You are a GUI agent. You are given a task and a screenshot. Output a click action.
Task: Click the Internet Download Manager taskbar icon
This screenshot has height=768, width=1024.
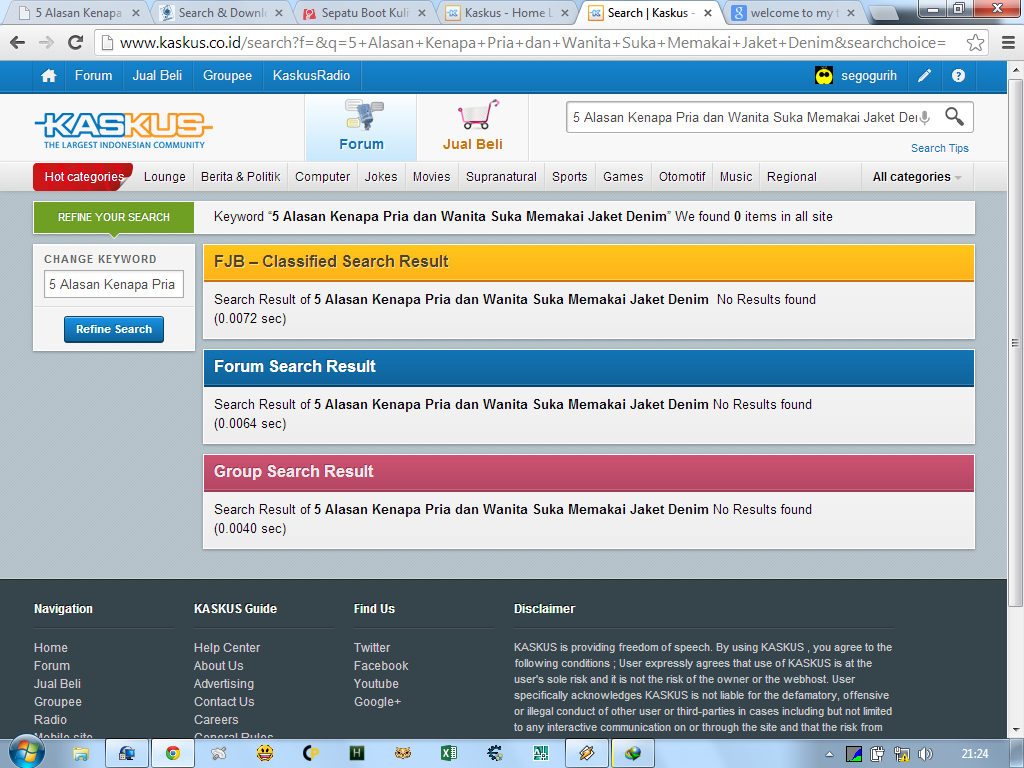[x=632, y=754]
